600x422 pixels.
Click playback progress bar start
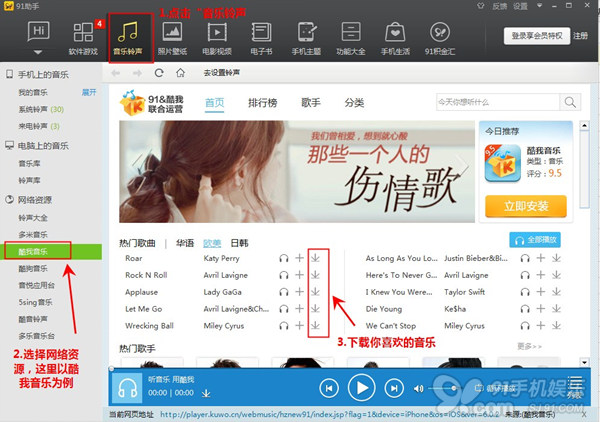point(112,369)
